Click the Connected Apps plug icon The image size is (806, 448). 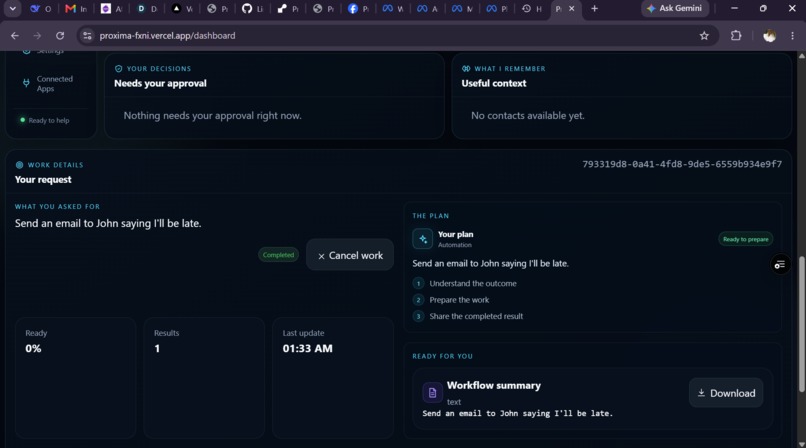pyautogui.click(x=26, y=83)
